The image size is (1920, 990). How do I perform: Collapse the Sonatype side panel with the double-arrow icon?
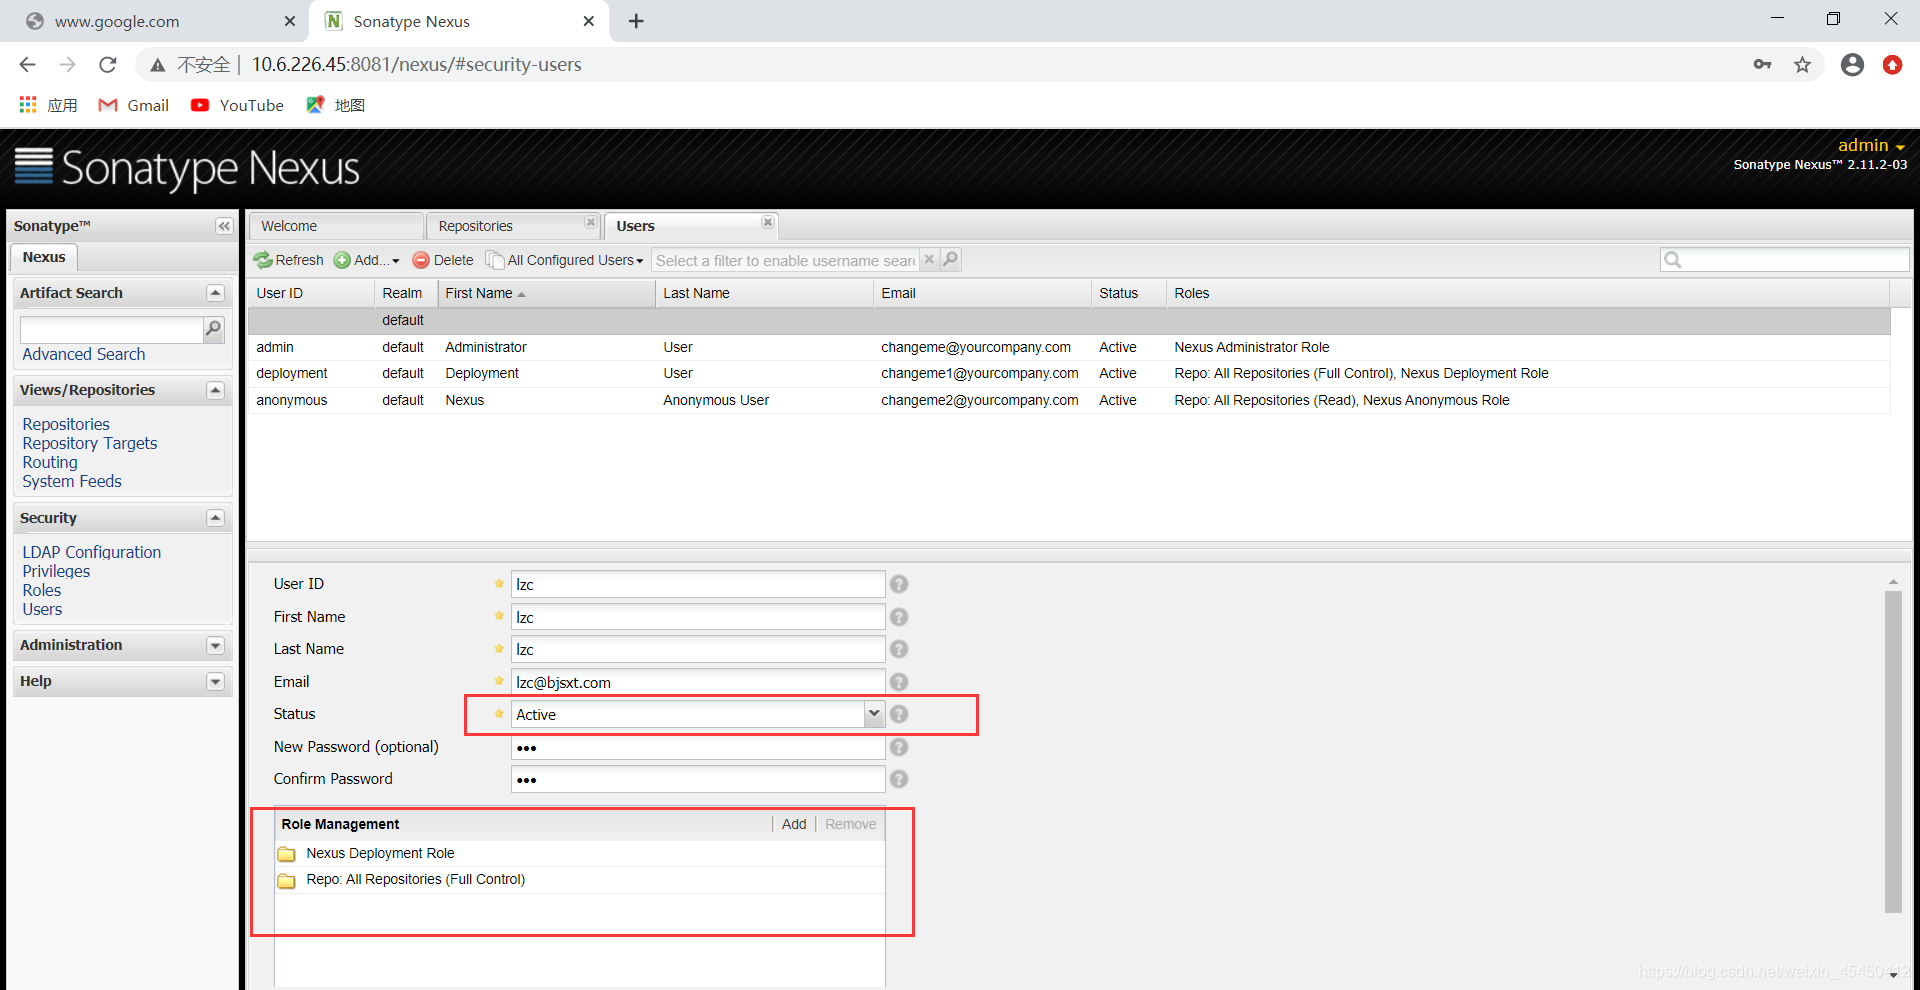point(224,226)
